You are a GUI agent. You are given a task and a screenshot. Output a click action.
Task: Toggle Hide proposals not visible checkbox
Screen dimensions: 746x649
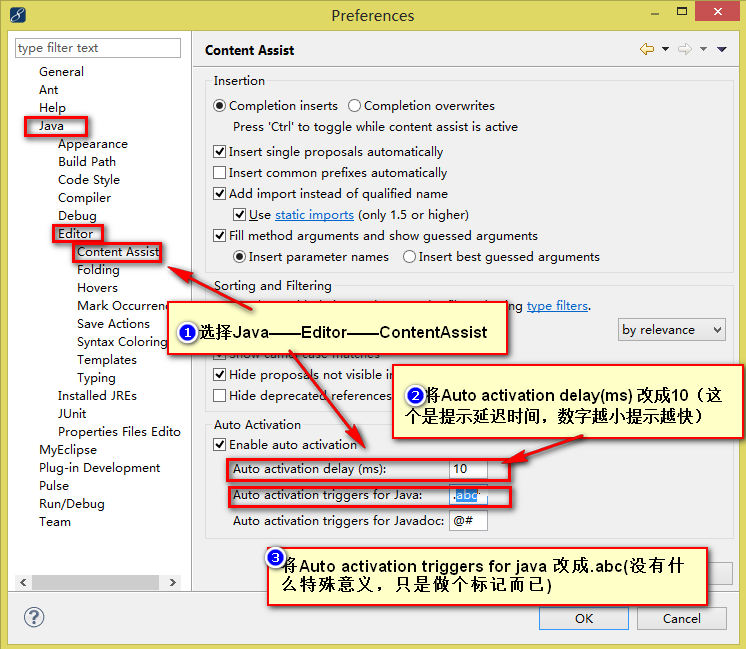tap(219, 375)
